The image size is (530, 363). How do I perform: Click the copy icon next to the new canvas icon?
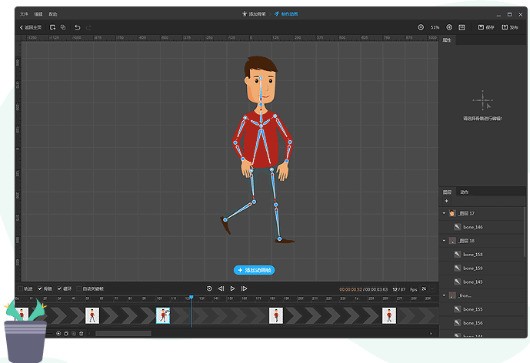tap(63, 27)
